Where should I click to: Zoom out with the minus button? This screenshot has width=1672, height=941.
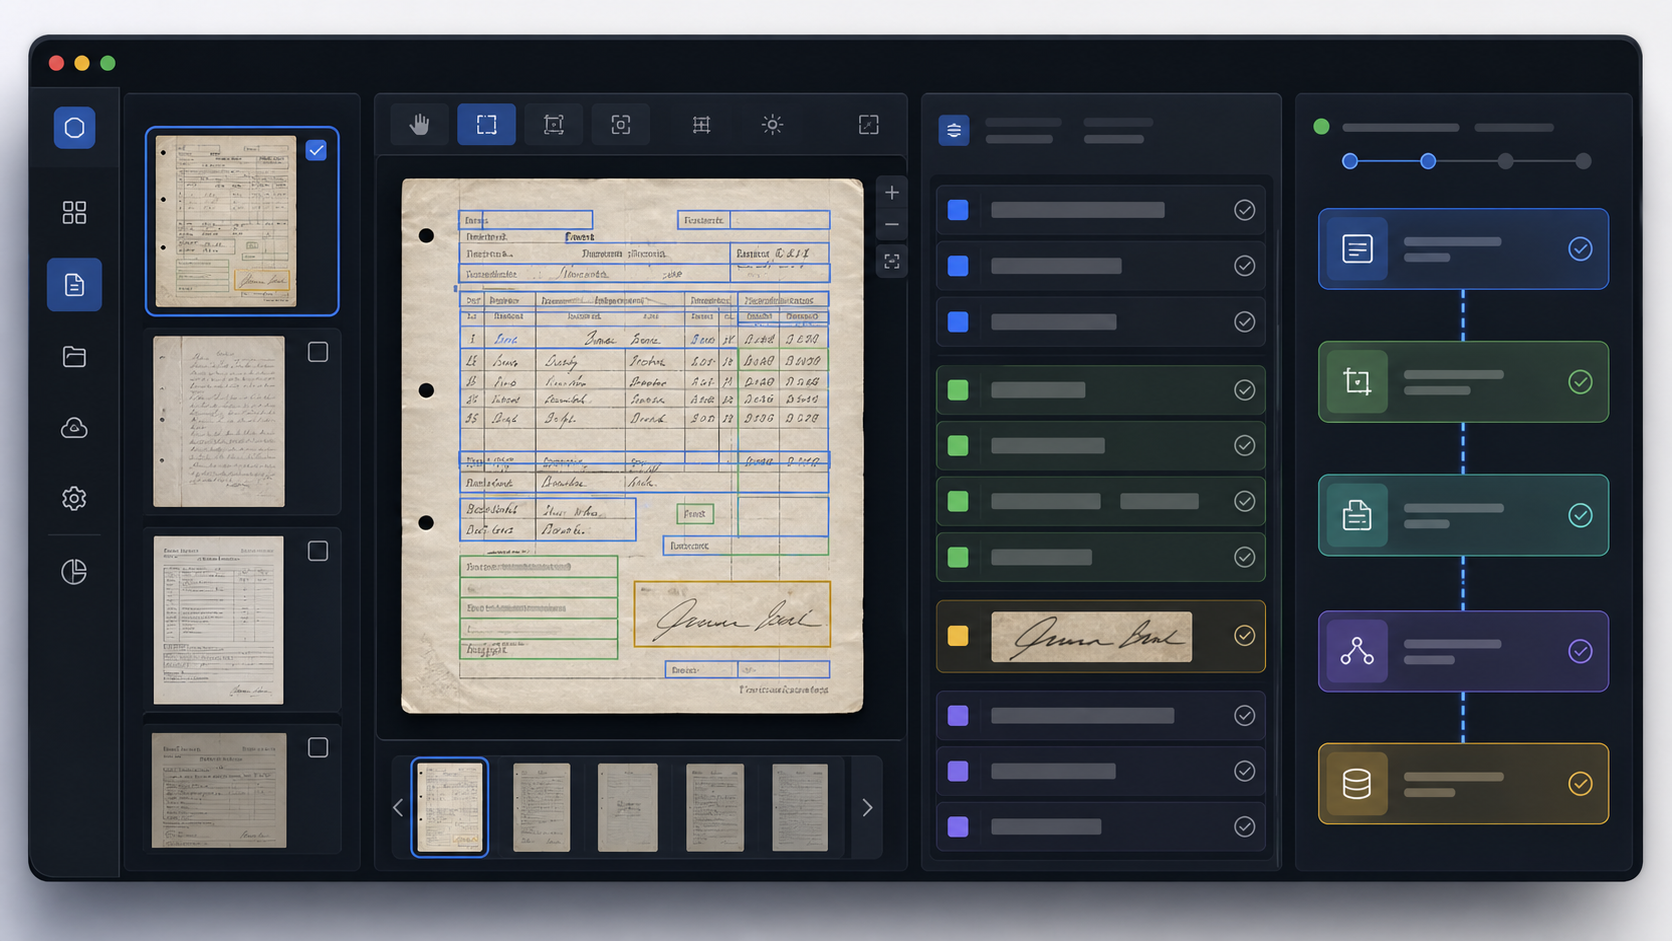892,225
